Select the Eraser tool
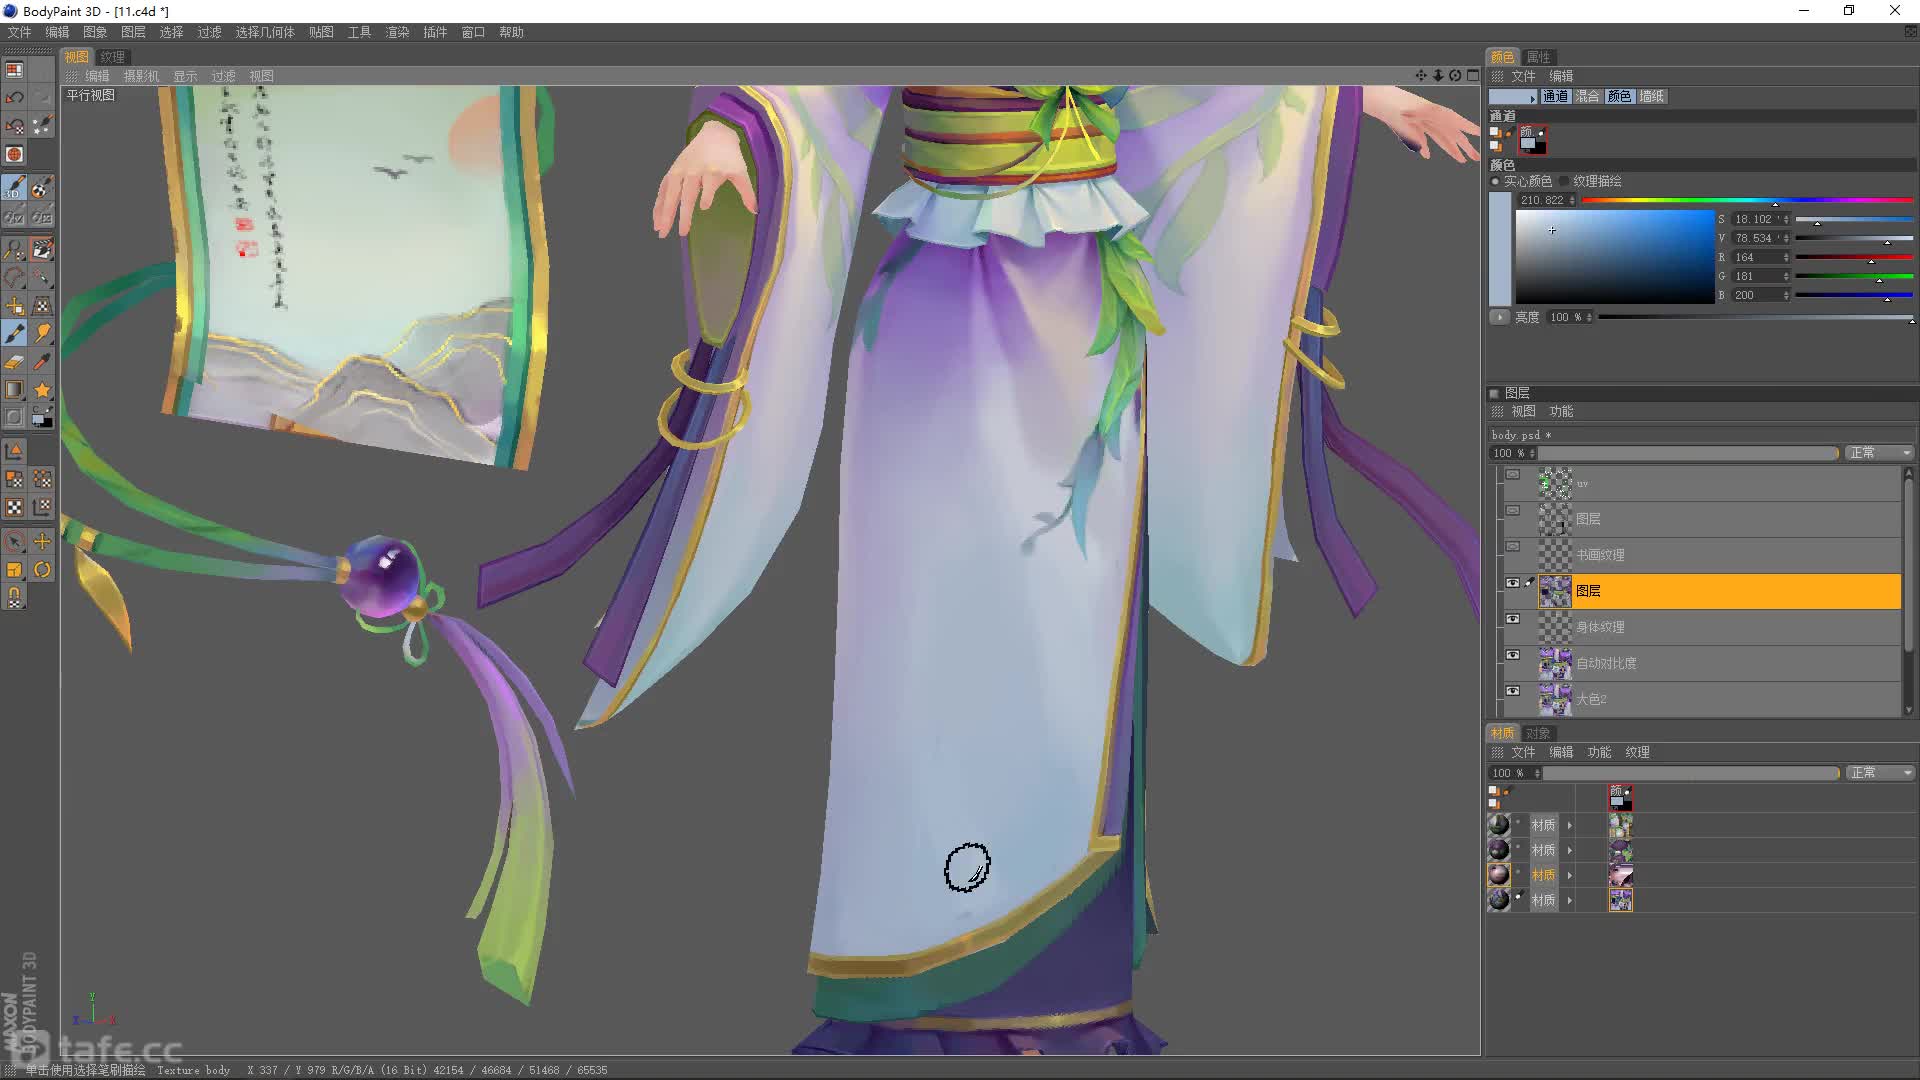The height and width of the screenshot is (1080, 1920). point(14,362)
